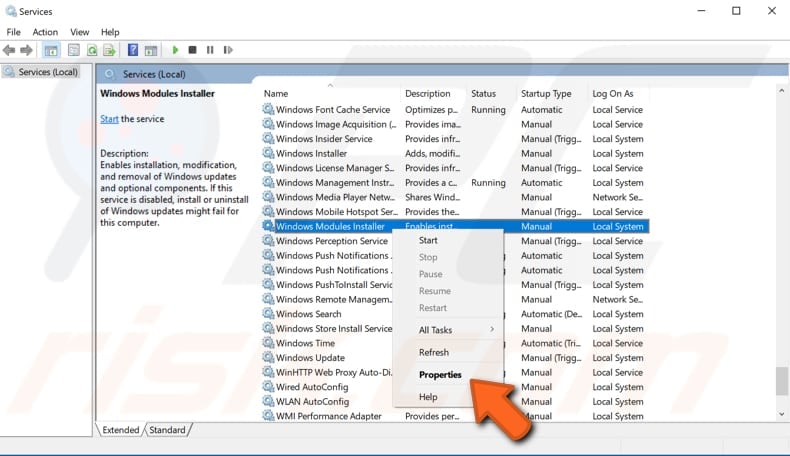790x456 pixels.
Task: Click the gear icon beside WLAN AutoConfig
Action: click(268, 401)
